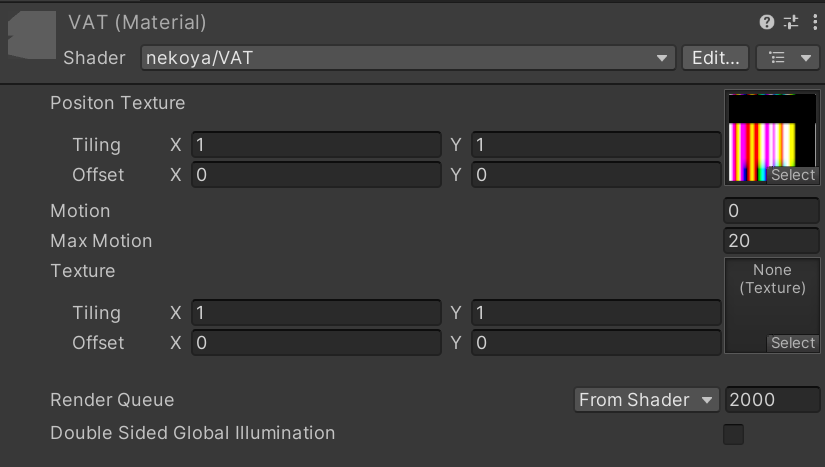Viewport: 825px width, 467px height.
Task: Click the Max Motion value field
Action: point(771,241)
